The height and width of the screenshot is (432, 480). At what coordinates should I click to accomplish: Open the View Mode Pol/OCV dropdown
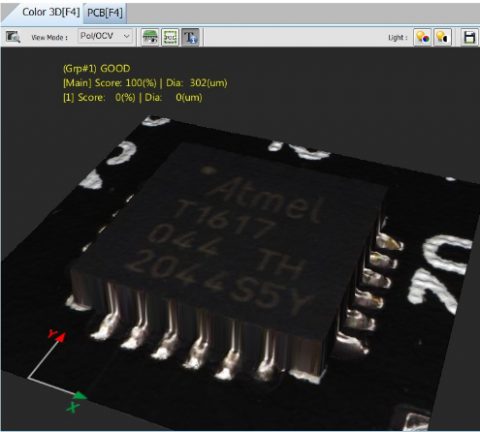(105, 36)
